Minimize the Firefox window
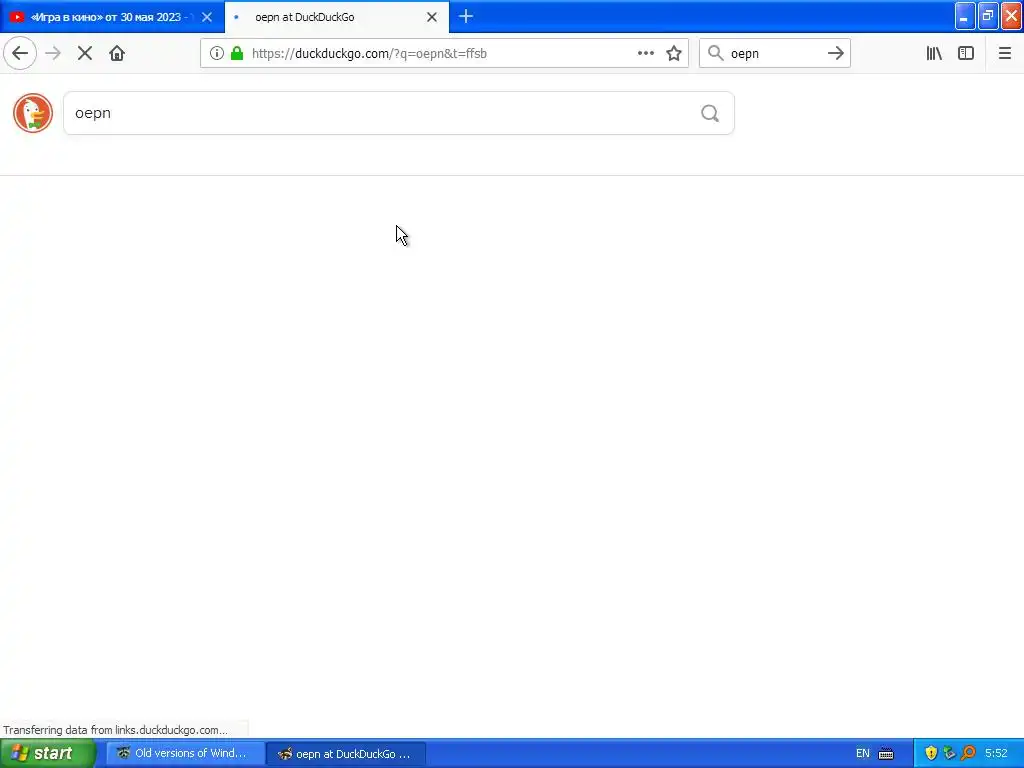The width and height of the screenshot is (1024, 768). [965, 16]
